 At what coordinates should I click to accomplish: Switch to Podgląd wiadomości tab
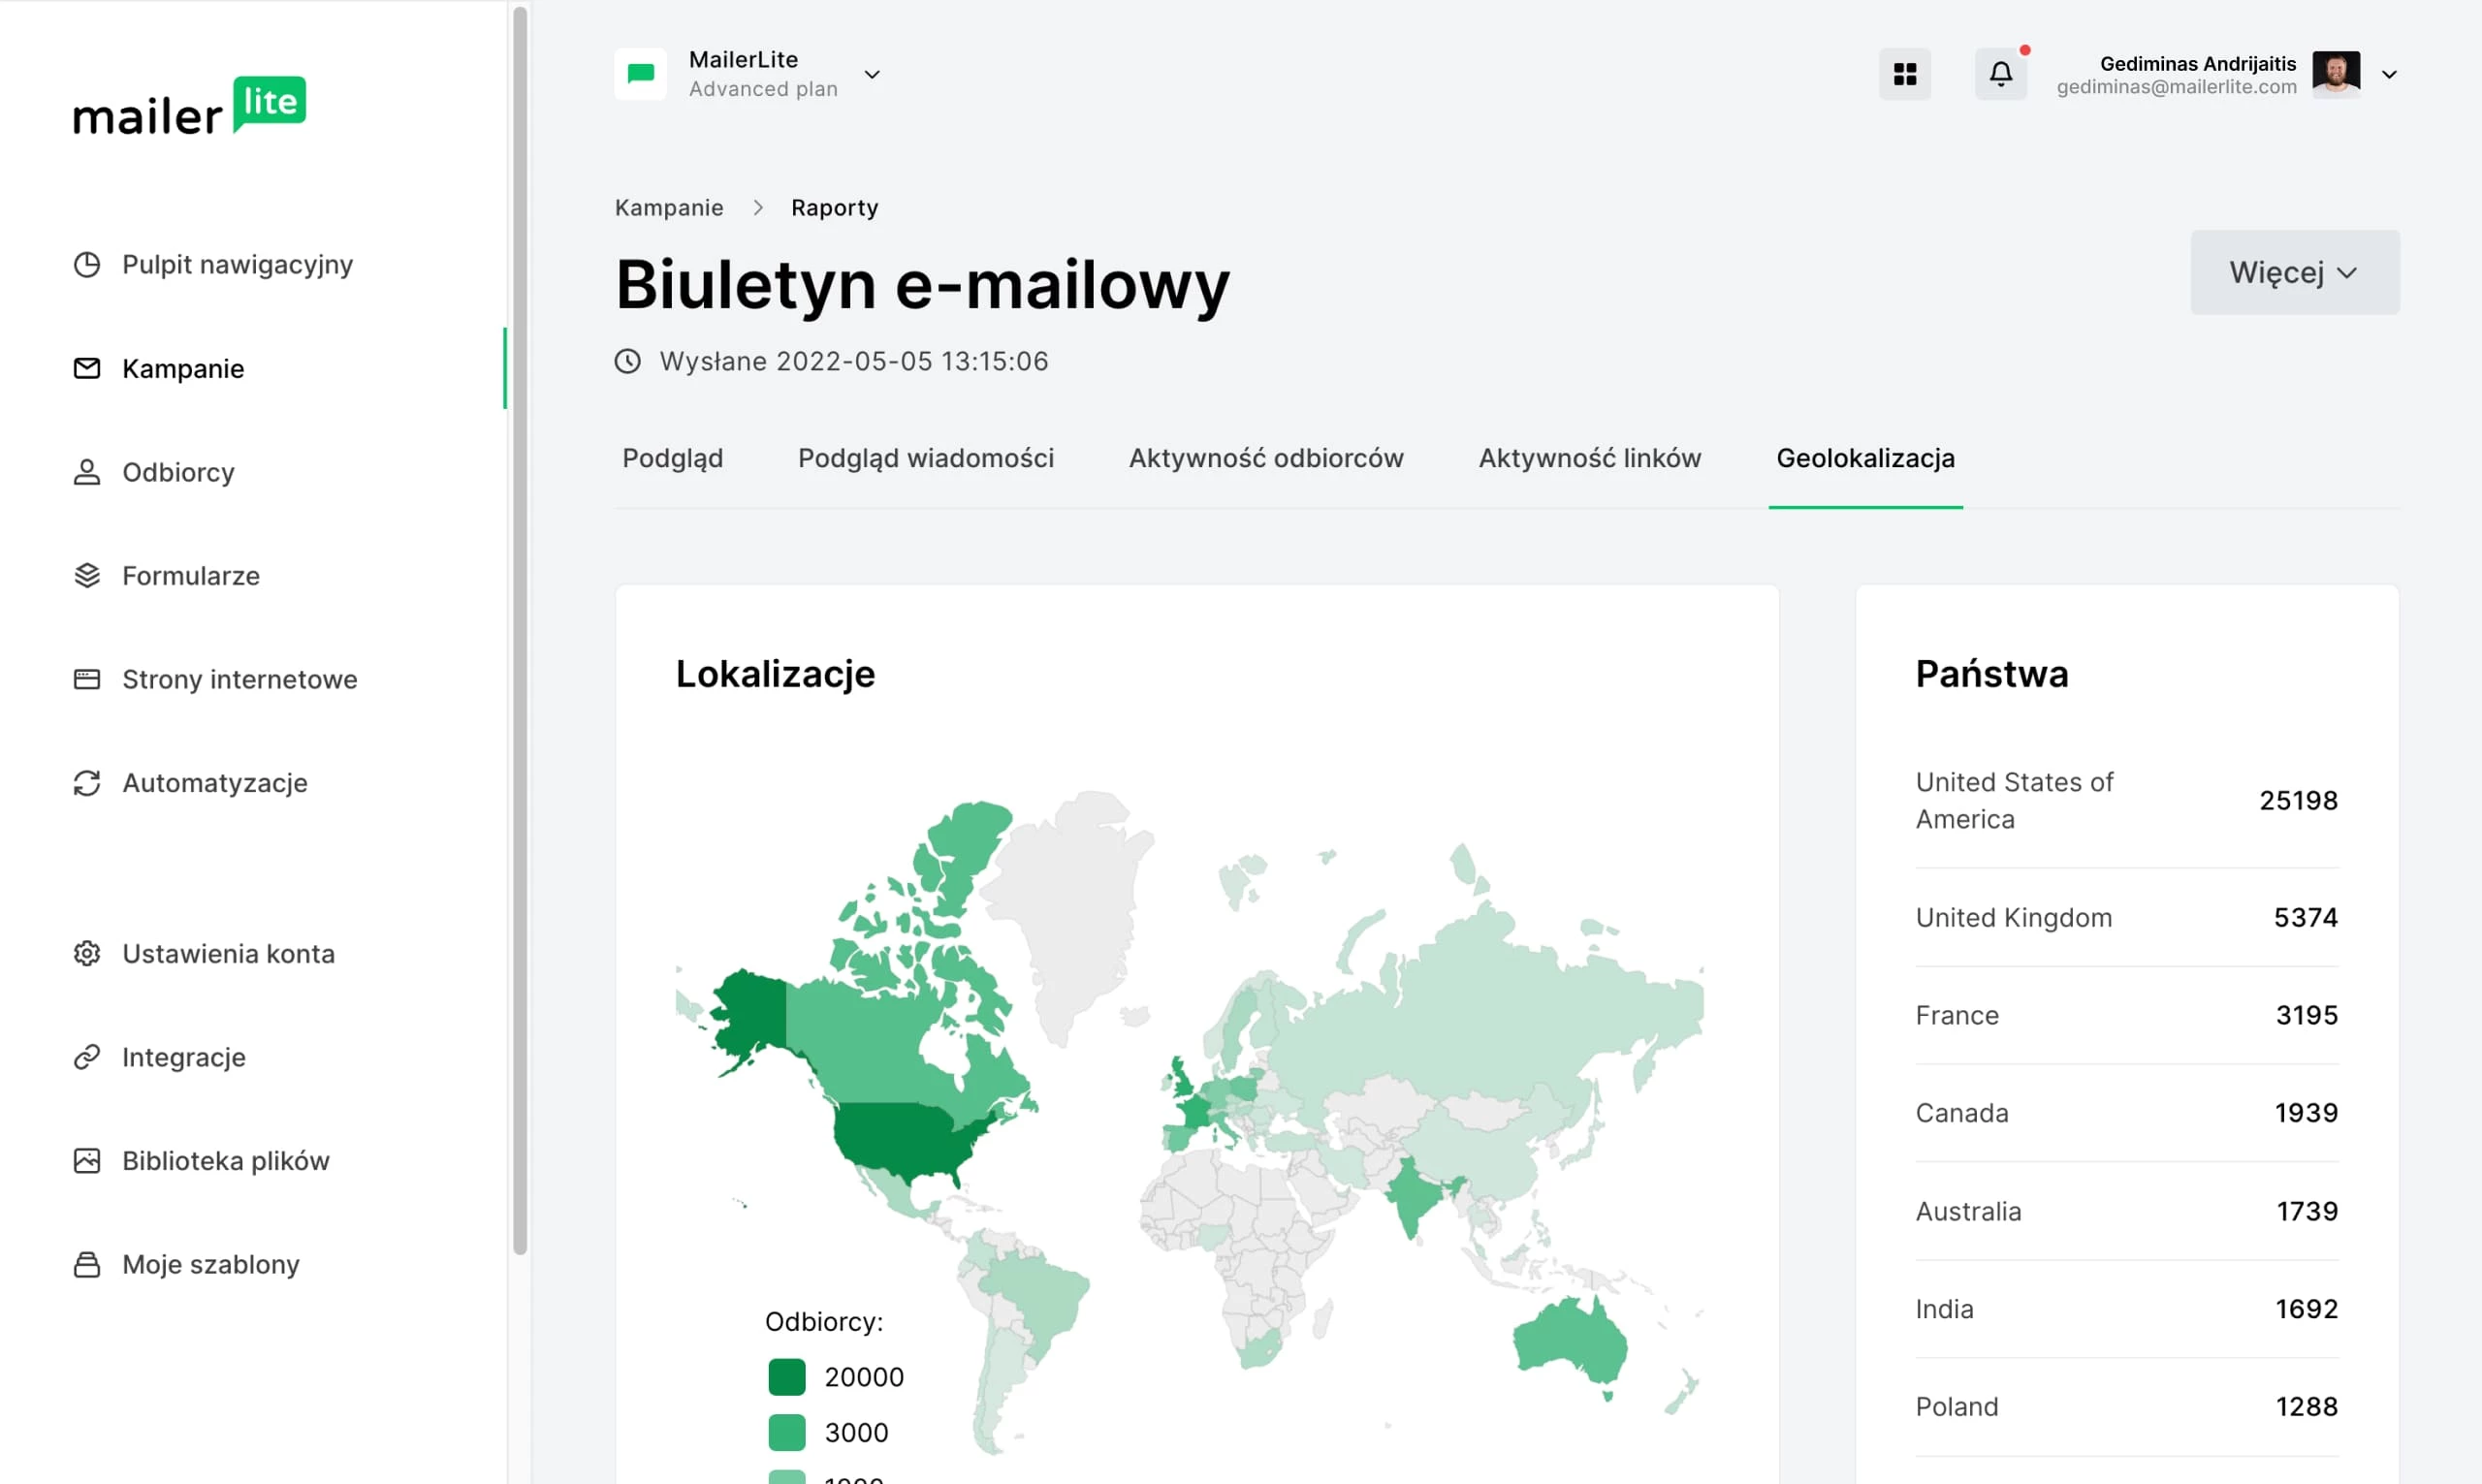[x=925, y=458]
